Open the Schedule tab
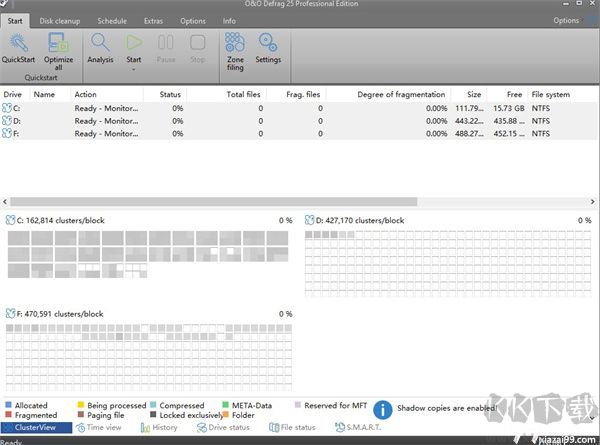 click(111, 20)
